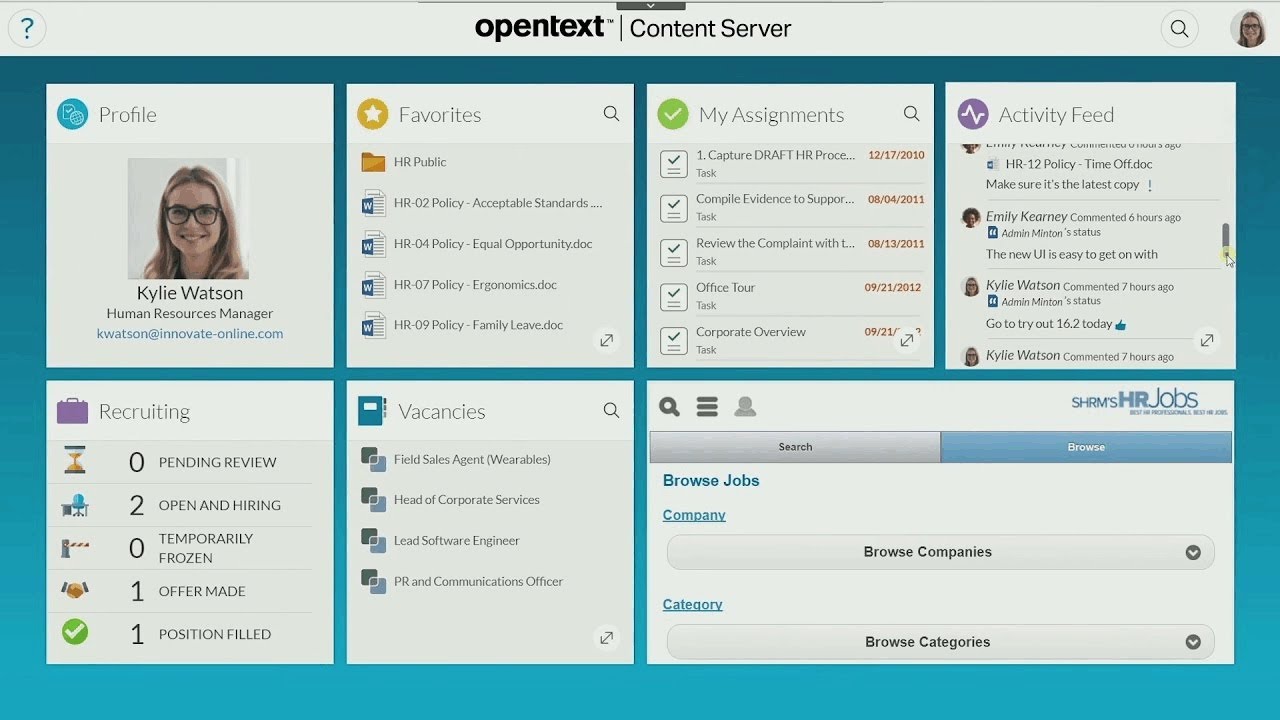Screen dimensions: 1280x720
Task: Click the HR Jobs user profile icon
Action: pyautogui.click(x=745, y=407)
